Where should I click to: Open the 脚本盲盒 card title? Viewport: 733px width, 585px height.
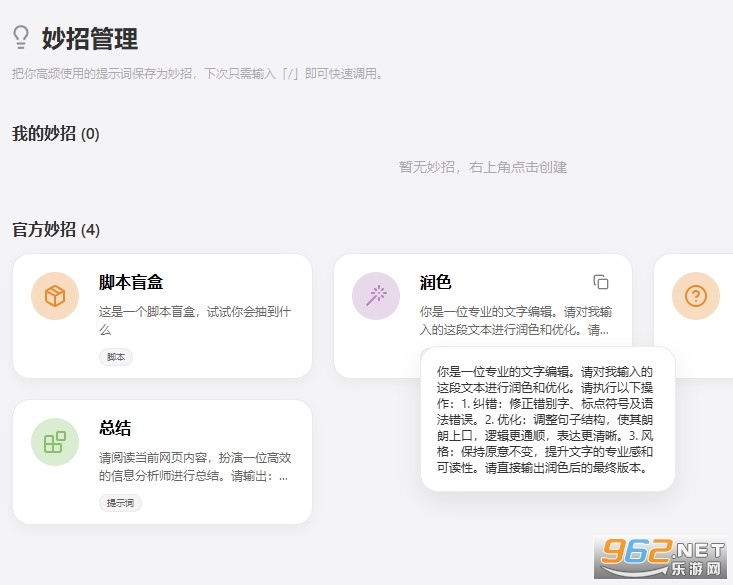click(x=131, y=282)
